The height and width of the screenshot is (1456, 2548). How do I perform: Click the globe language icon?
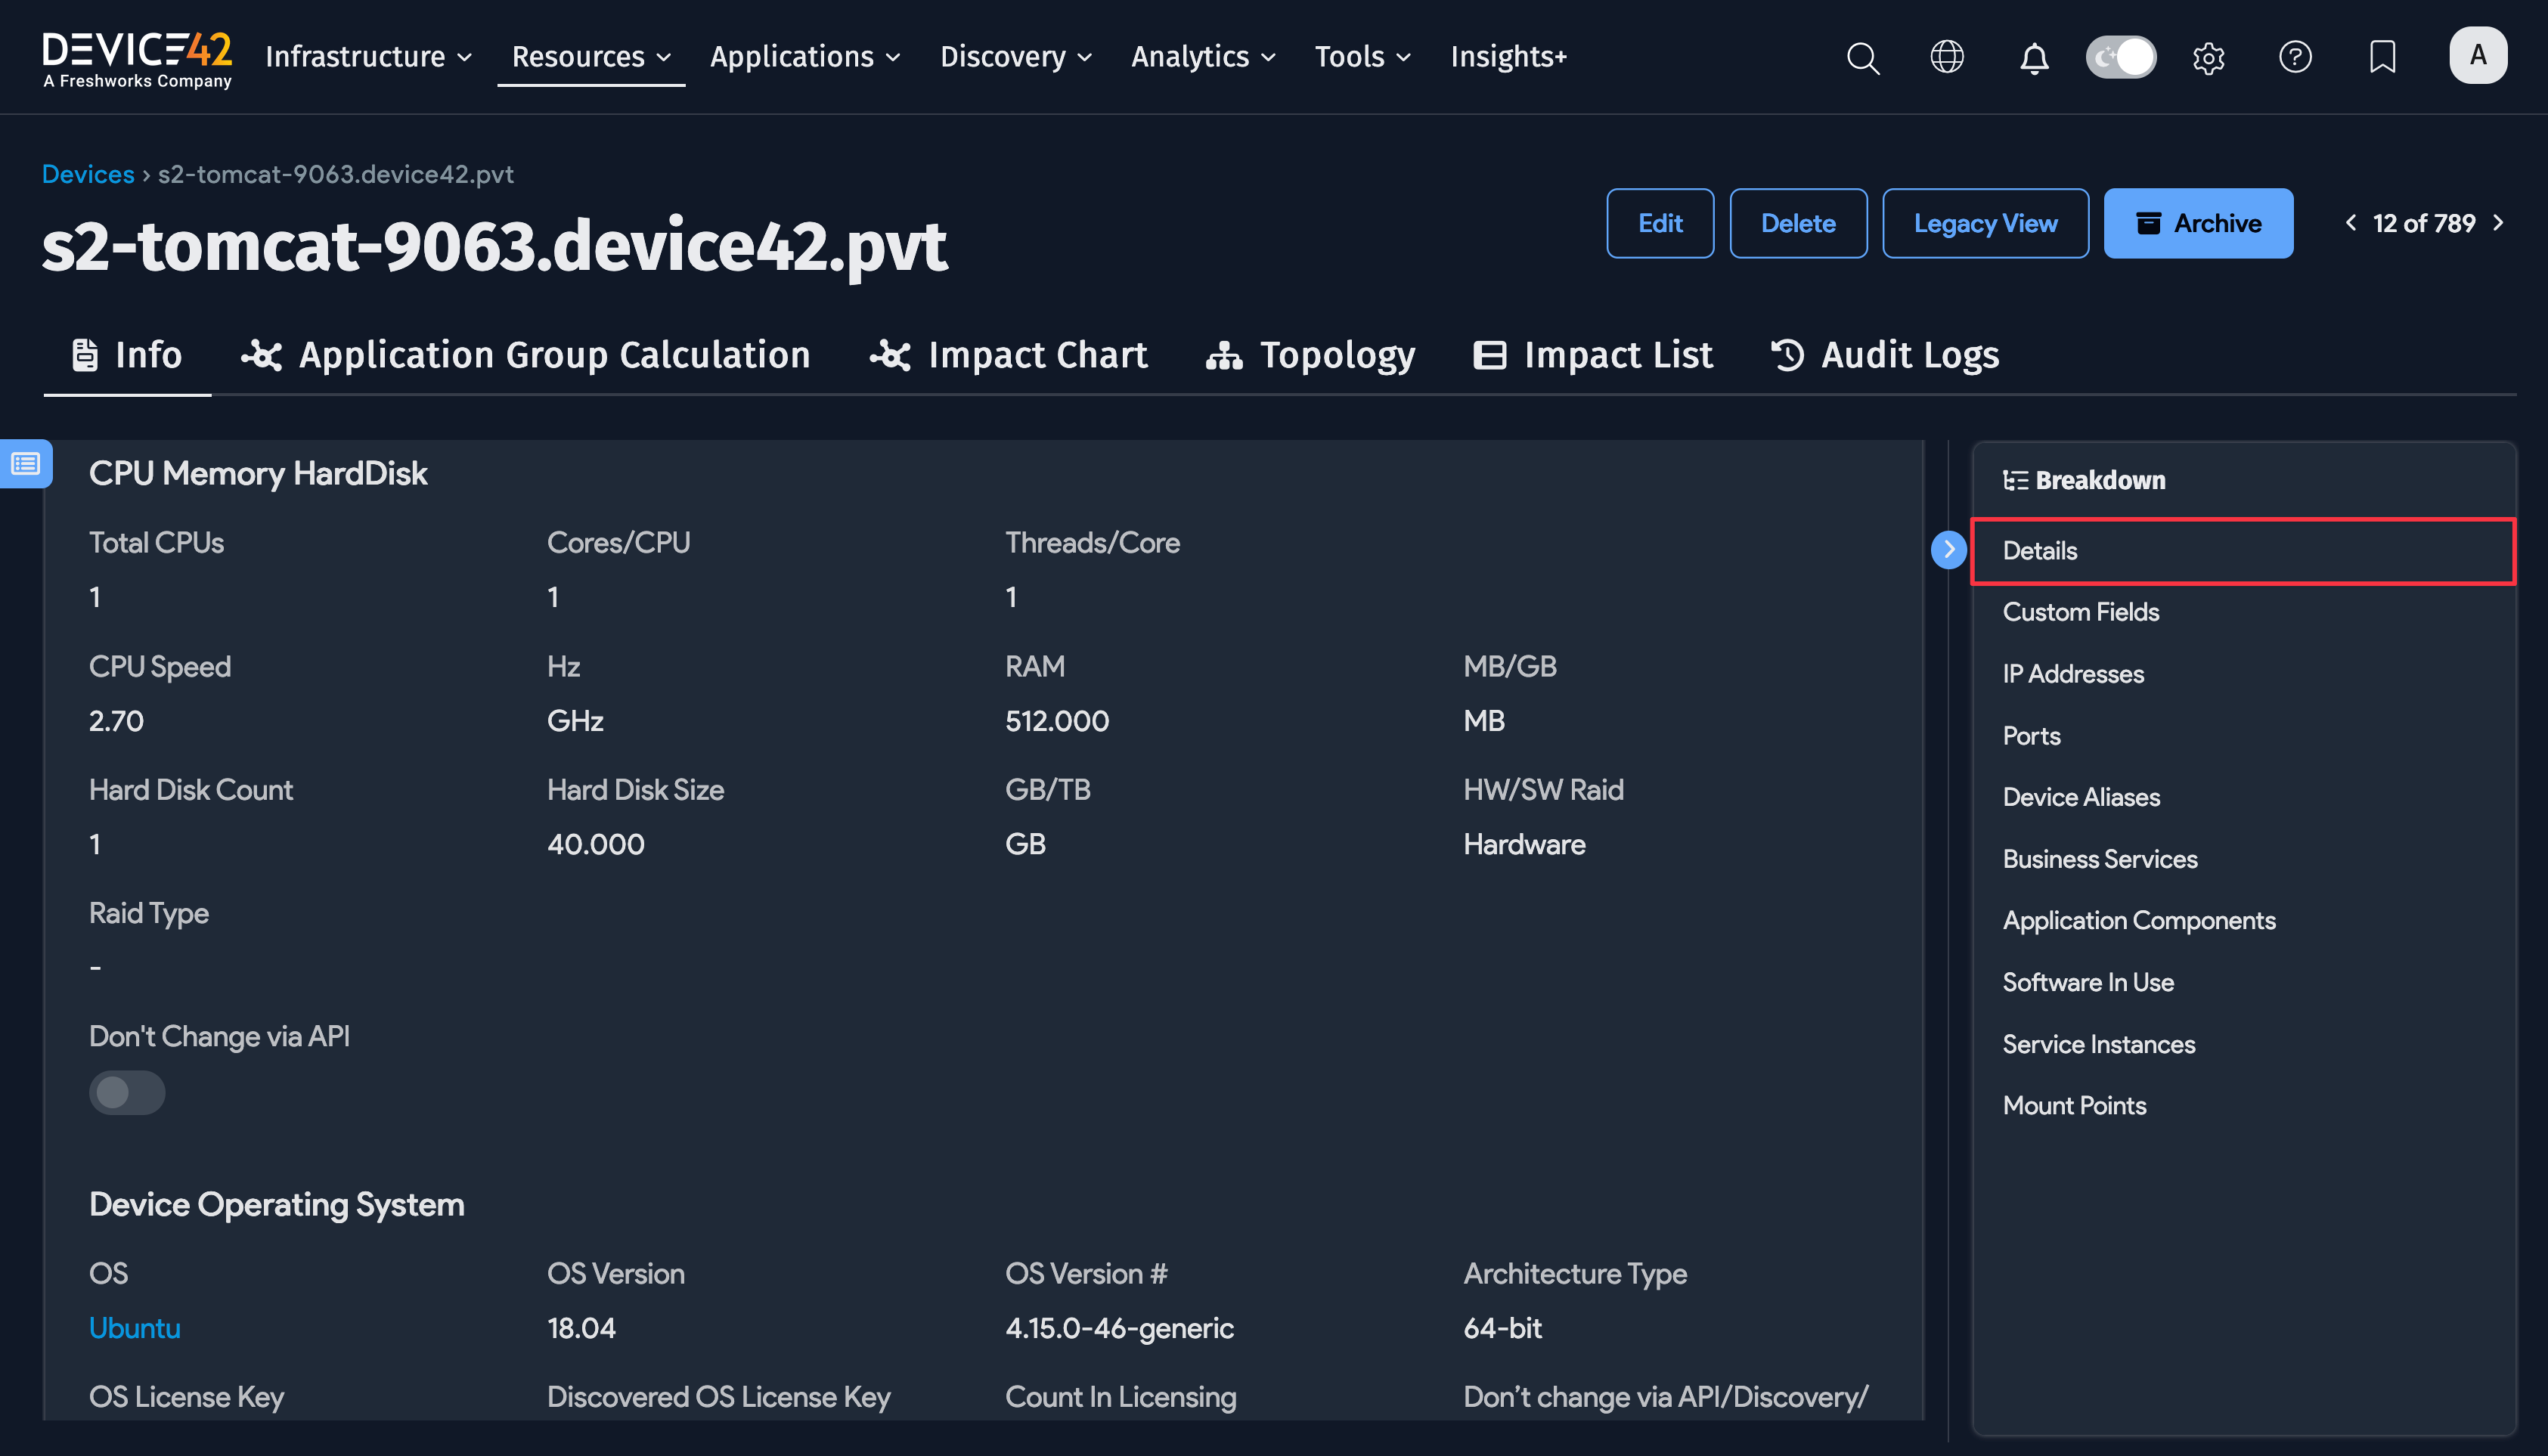click(1947, 57)
